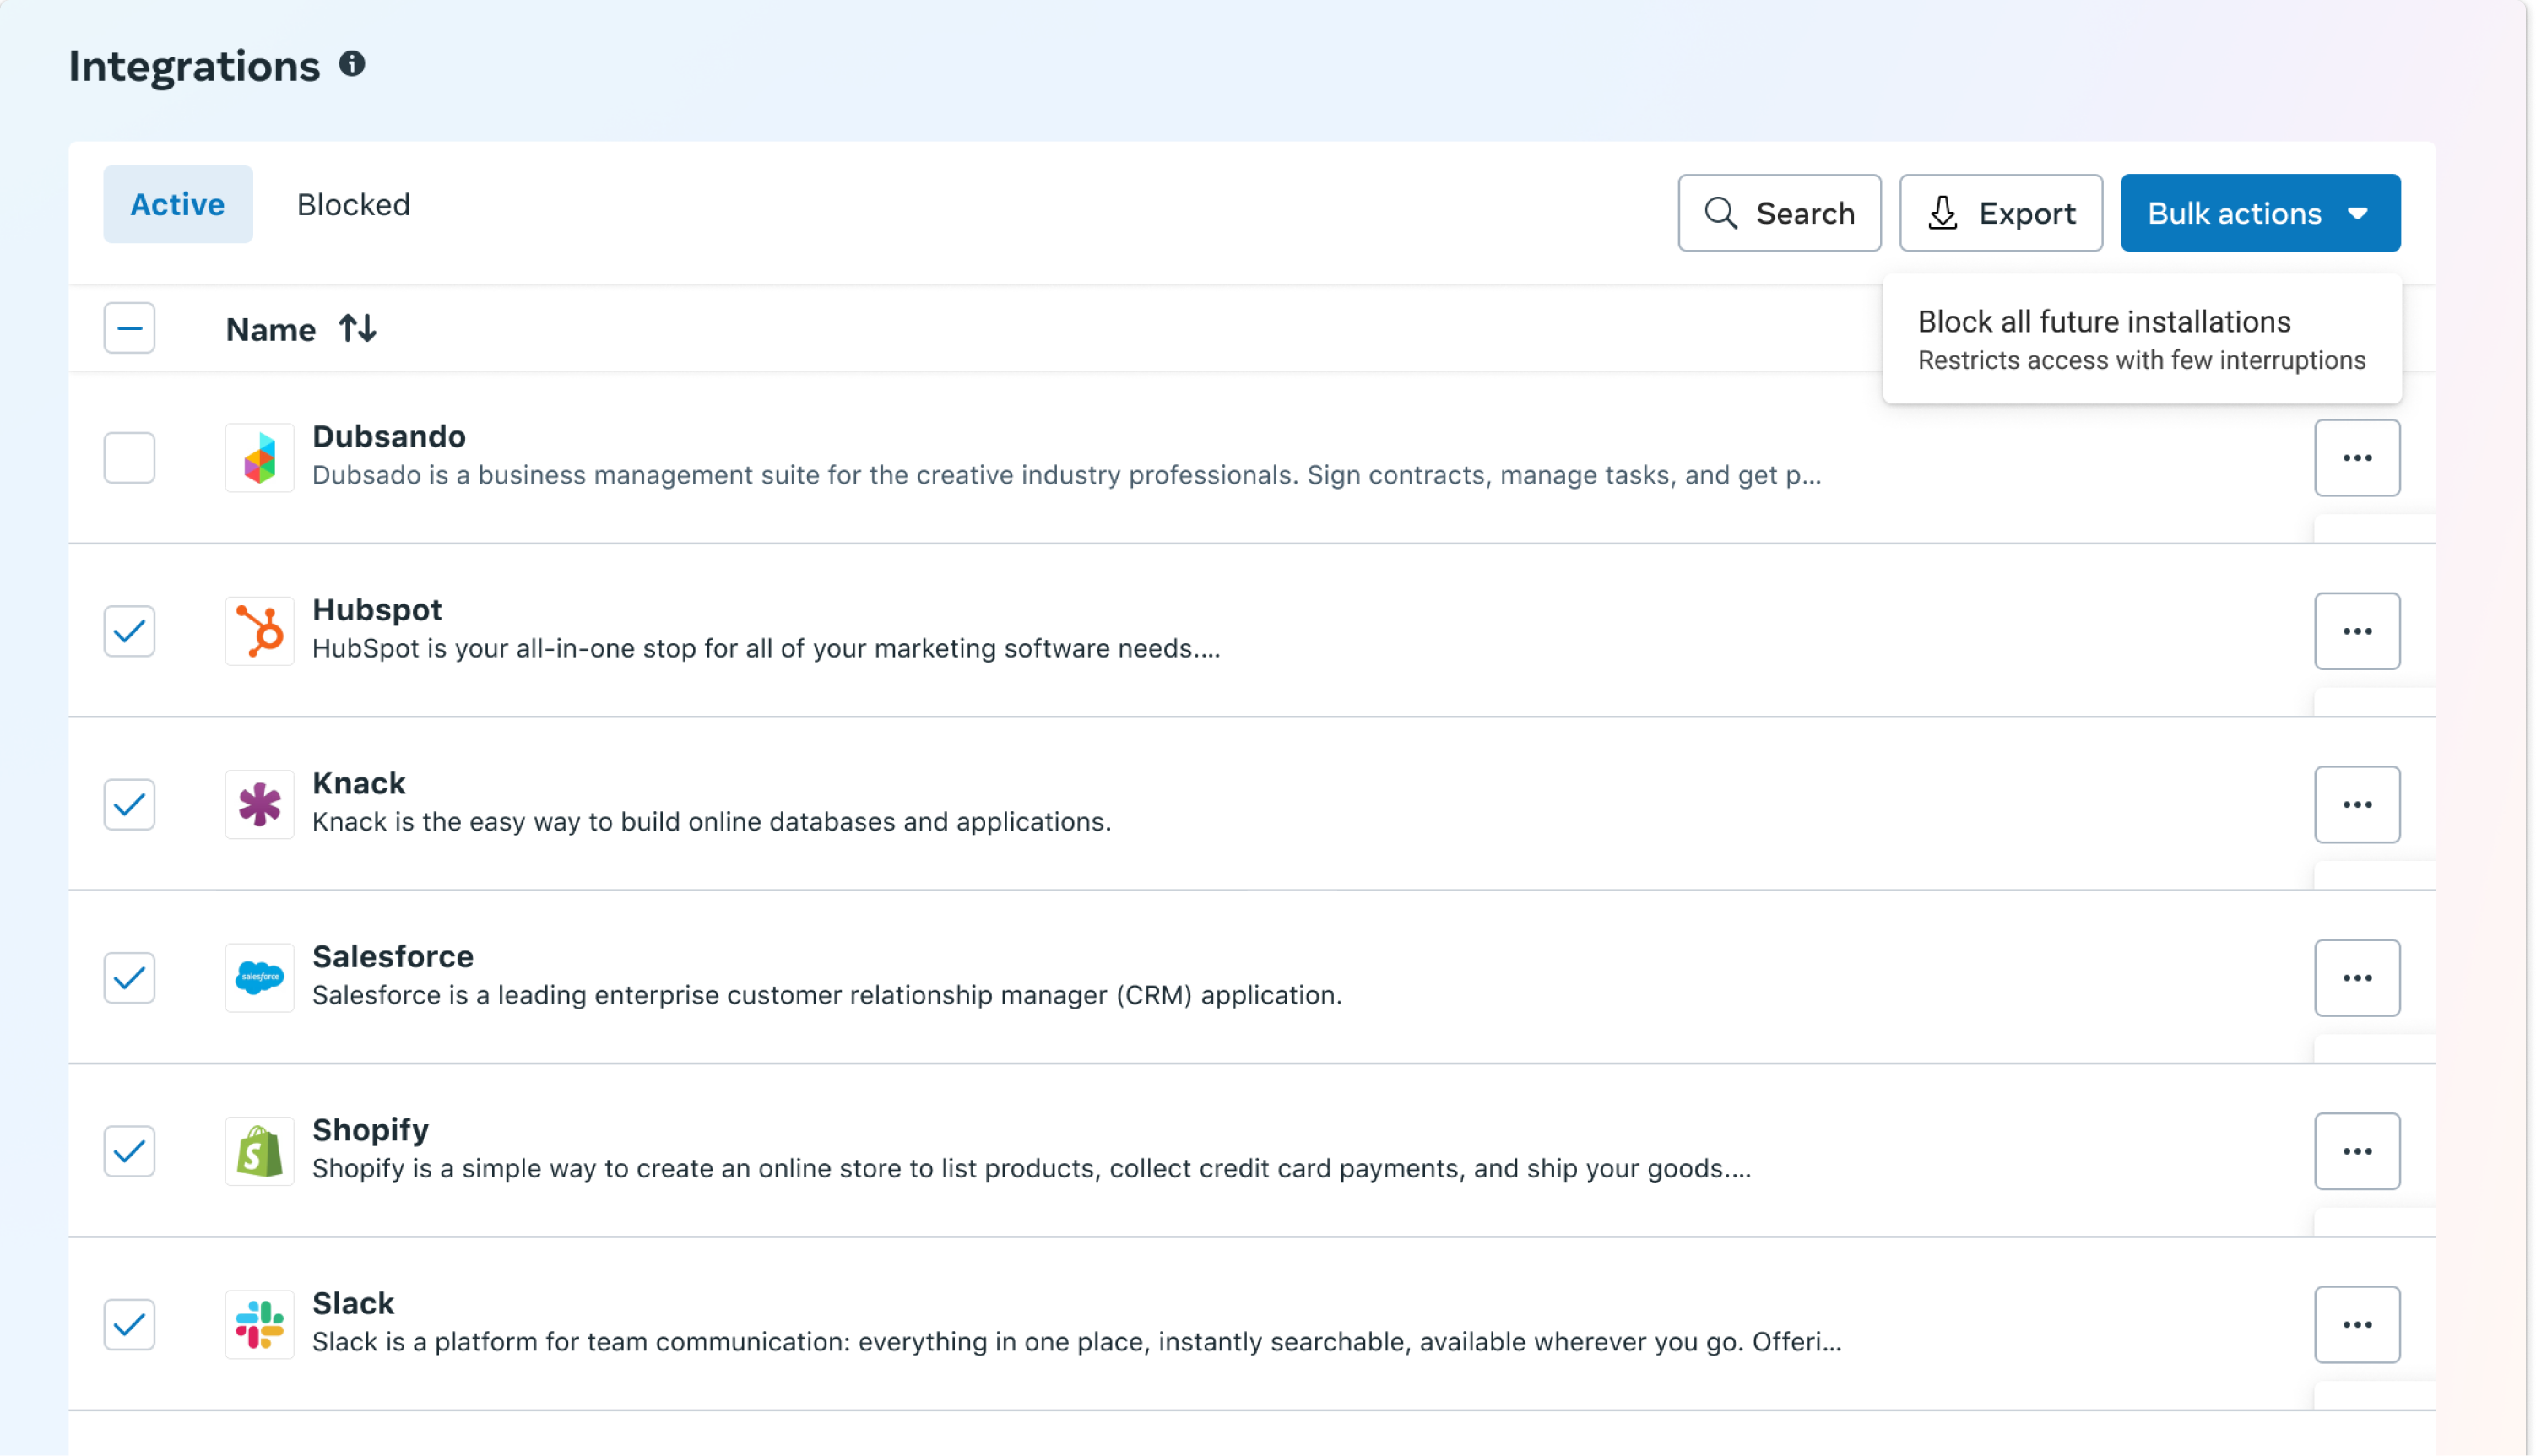This screenshot has width=2536, height=1456.
Task: Open more options for Dubsando
Action: 2356,458
